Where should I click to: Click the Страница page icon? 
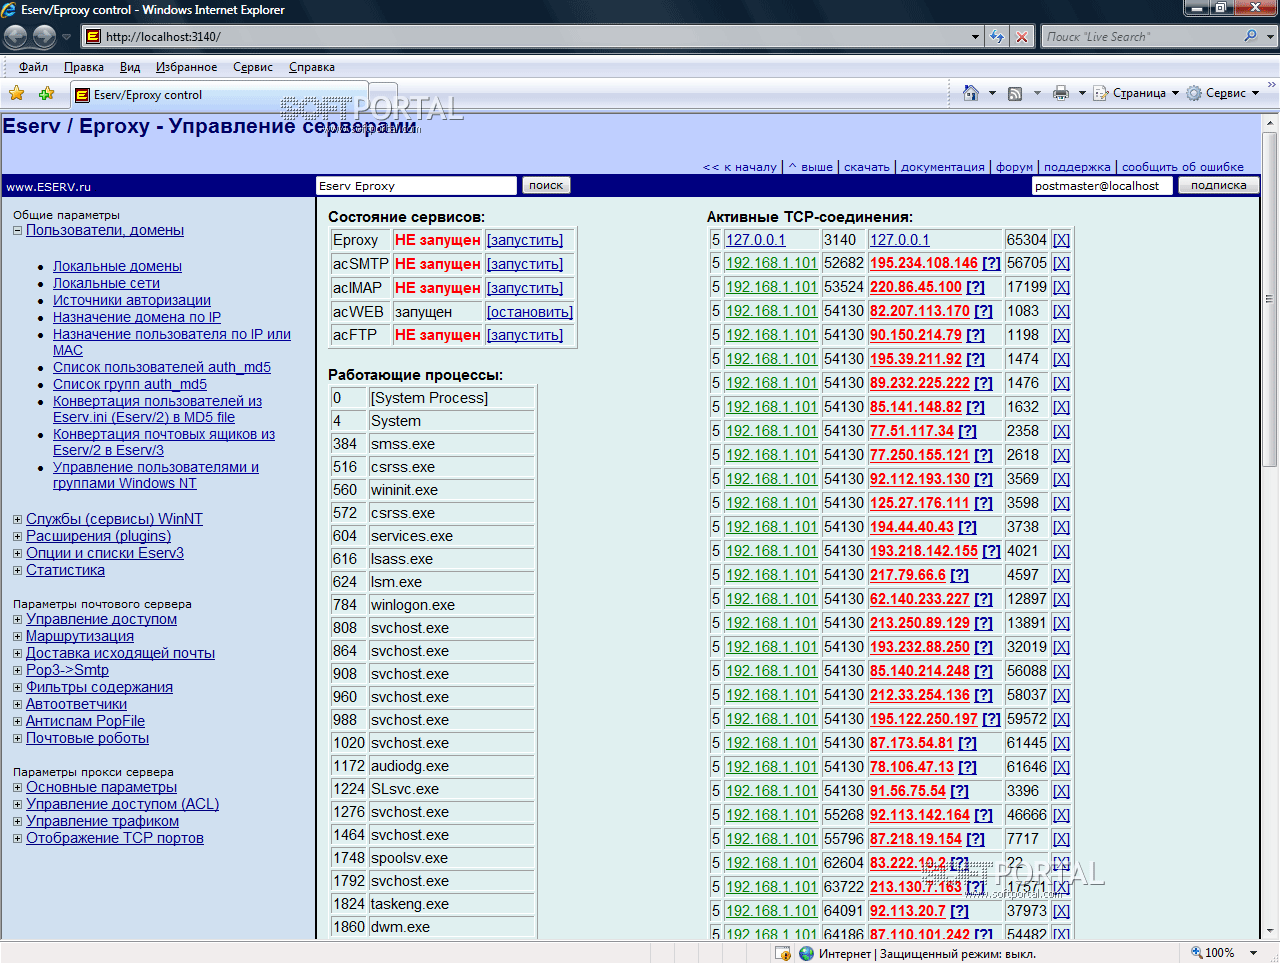pos(1101,93)
